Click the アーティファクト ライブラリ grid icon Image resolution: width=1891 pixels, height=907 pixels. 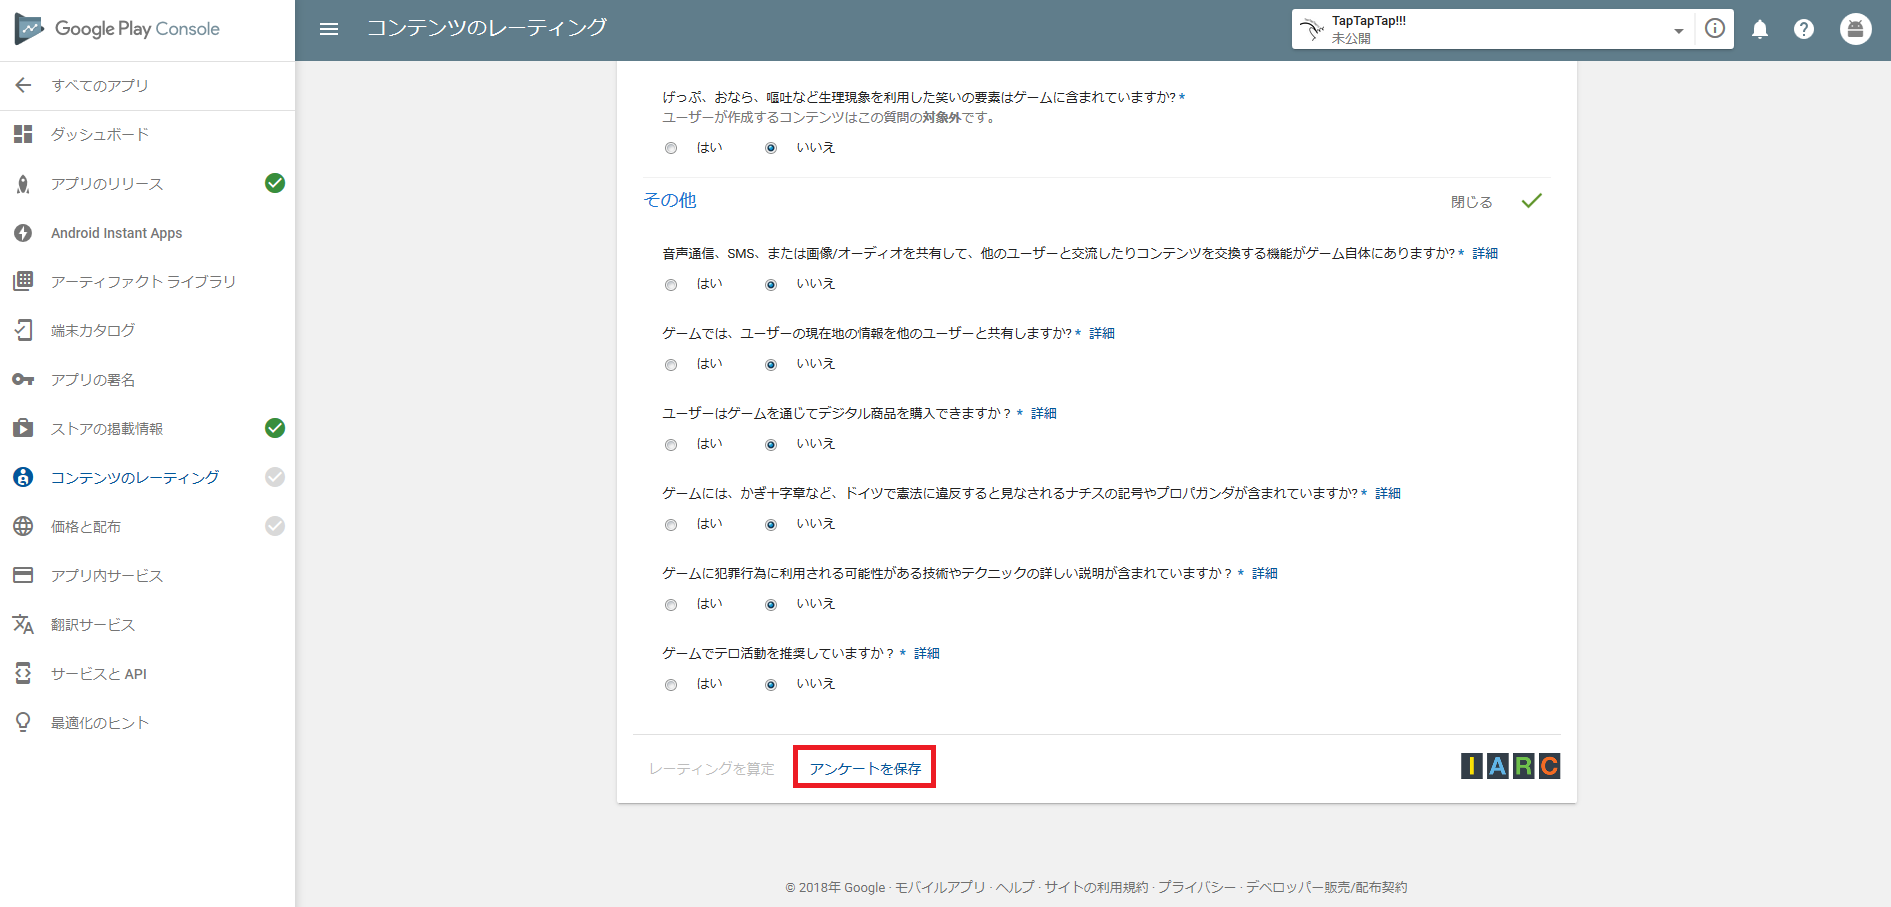[23, 281]
